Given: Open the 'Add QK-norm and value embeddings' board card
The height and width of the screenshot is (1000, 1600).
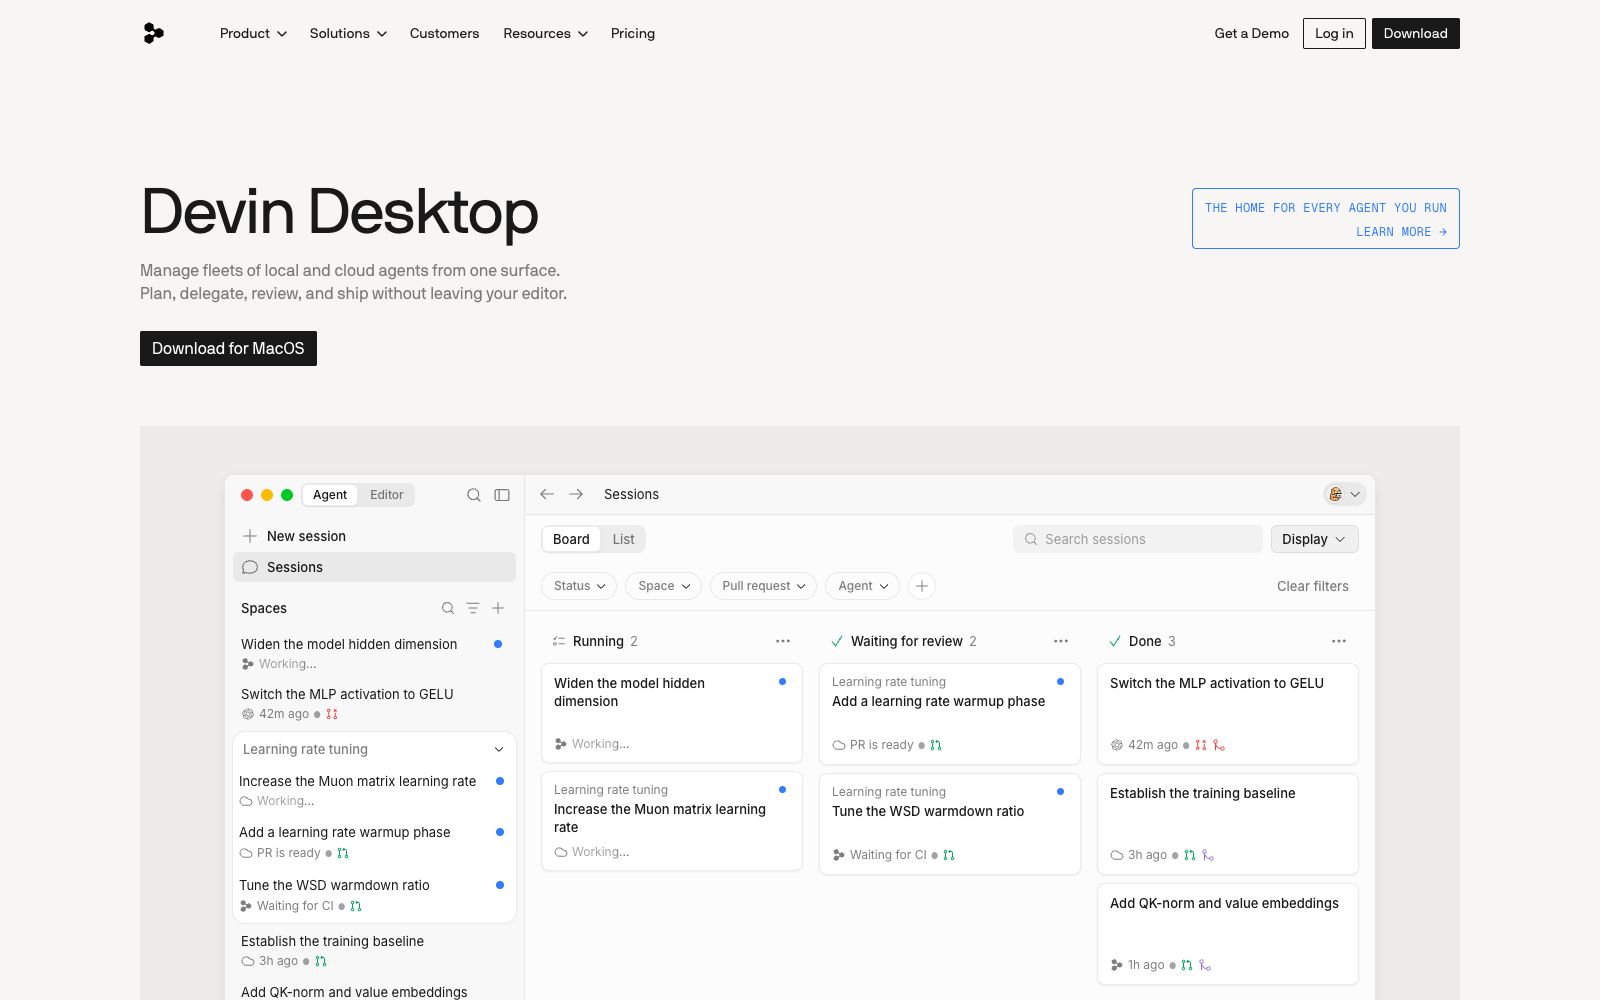Looking at the screenshot, I should pyautogui.click(x=1228, y=934).
